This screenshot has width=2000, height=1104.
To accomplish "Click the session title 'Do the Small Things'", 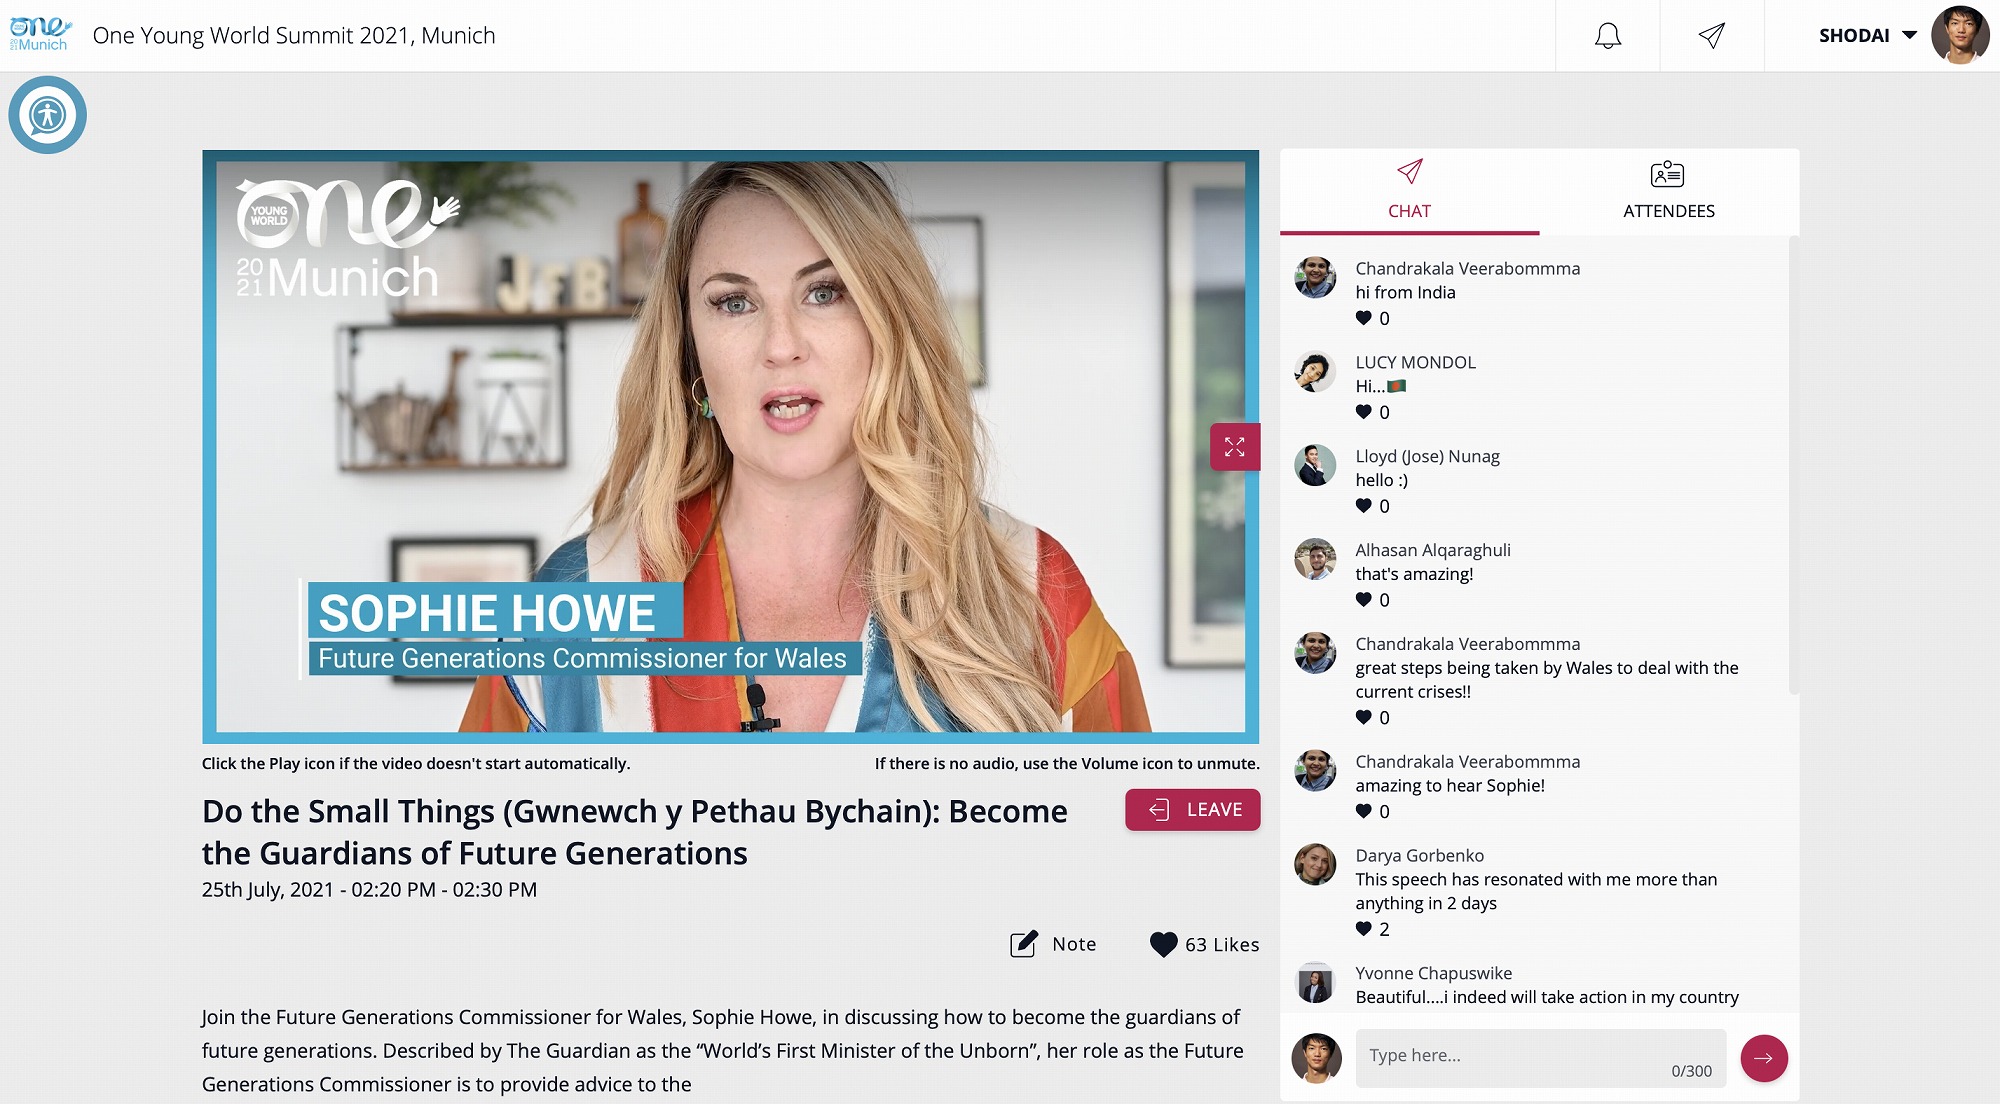I will [634, 832].
